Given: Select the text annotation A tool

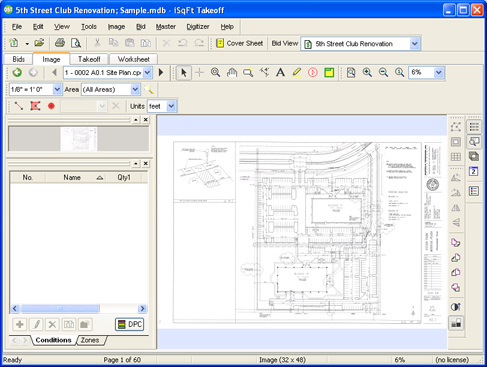Looking at the screenshot, I should click(280, 72).
